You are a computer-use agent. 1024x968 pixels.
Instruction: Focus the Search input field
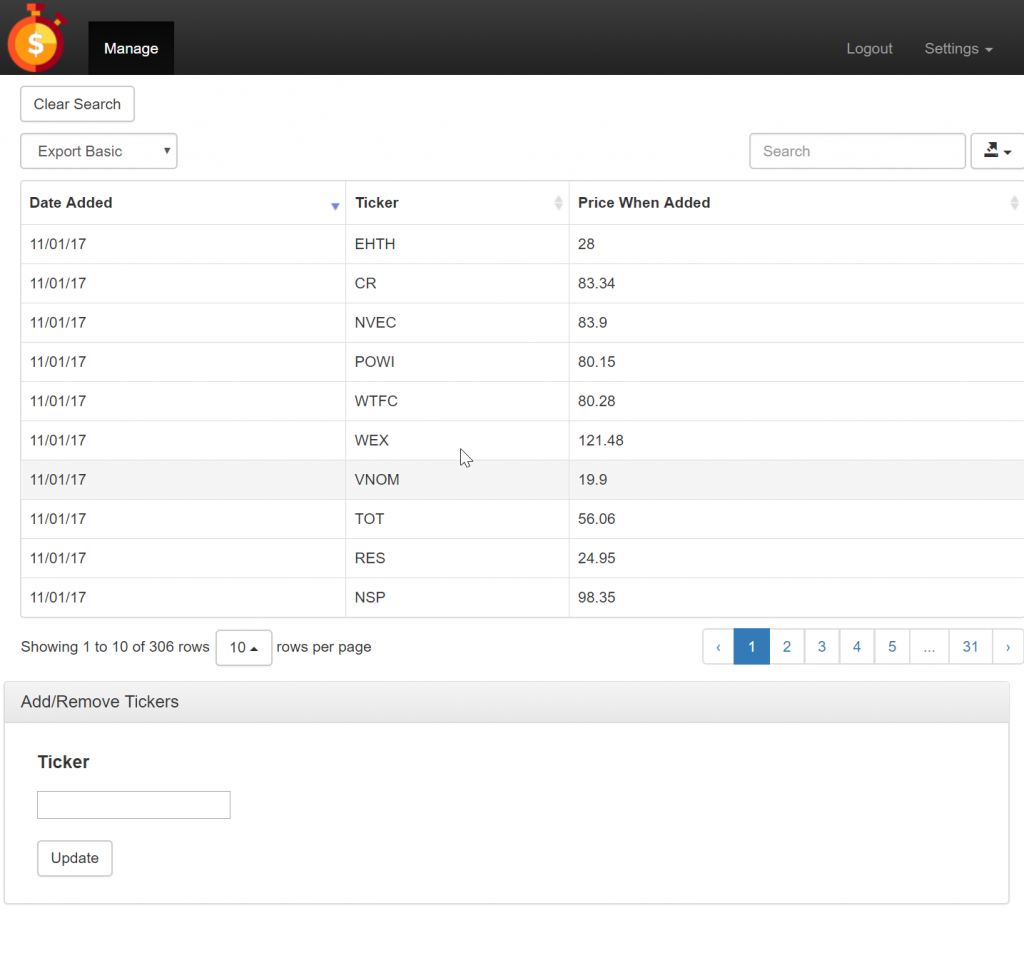tap(857, 151)
